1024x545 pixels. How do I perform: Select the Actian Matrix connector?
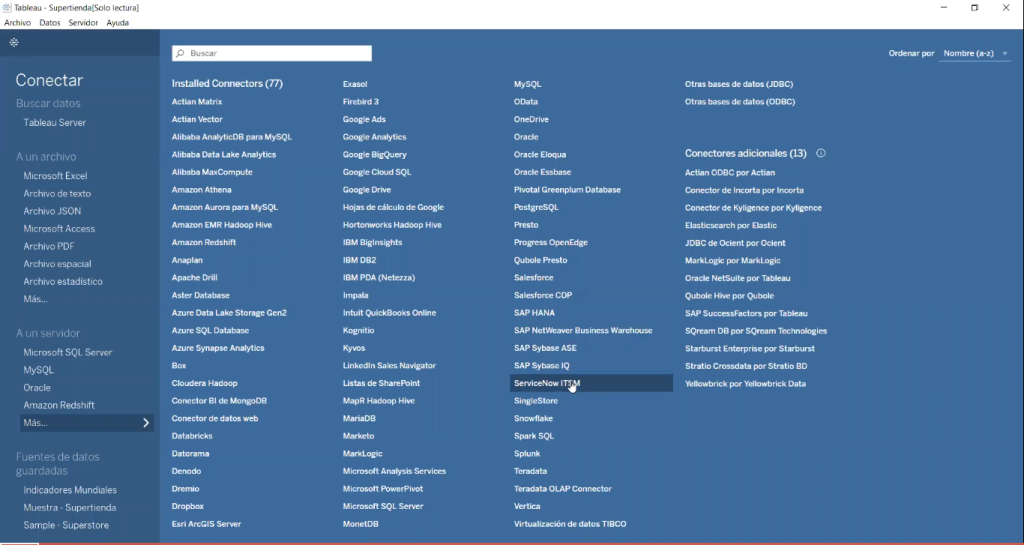tap(197, 102)
